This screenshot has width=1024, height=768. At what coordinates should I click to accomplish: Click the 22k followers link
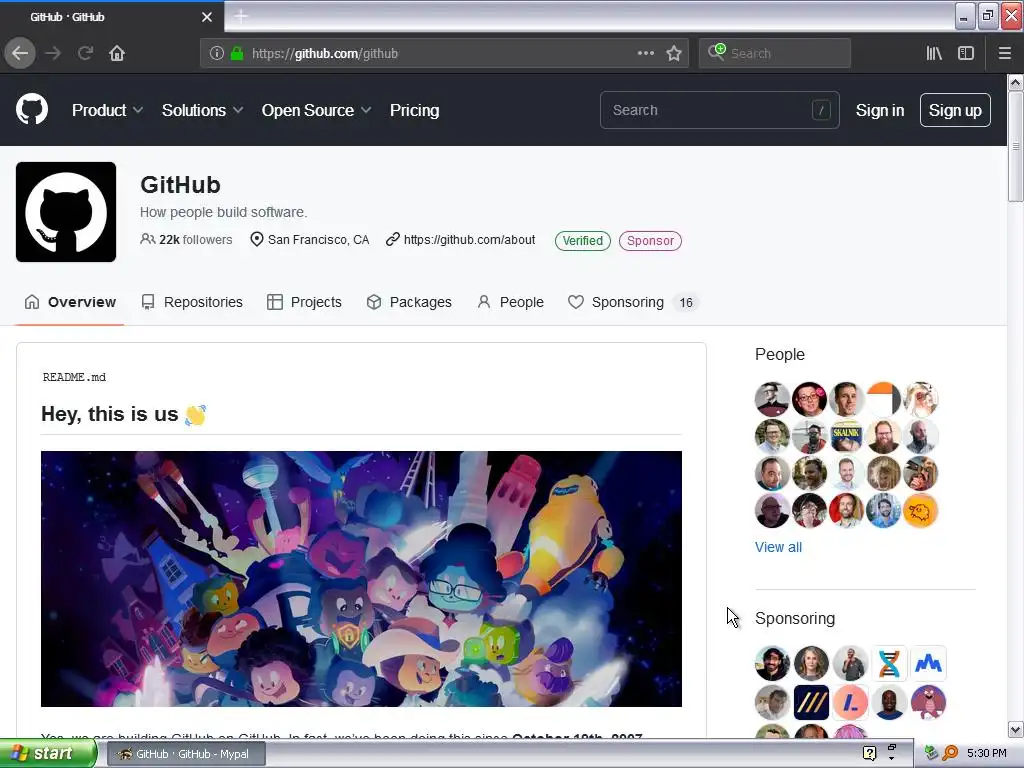tap(186, 240)
